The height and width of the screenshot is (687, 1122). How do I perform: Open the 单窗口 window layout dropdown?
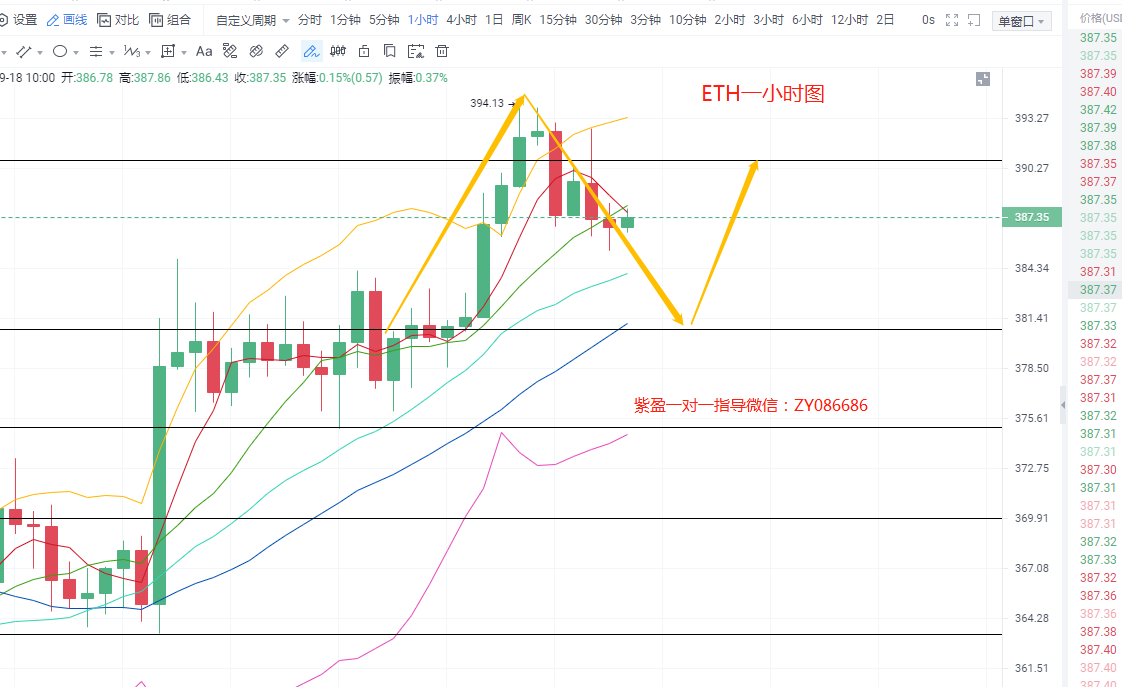tap(1022, 21)
